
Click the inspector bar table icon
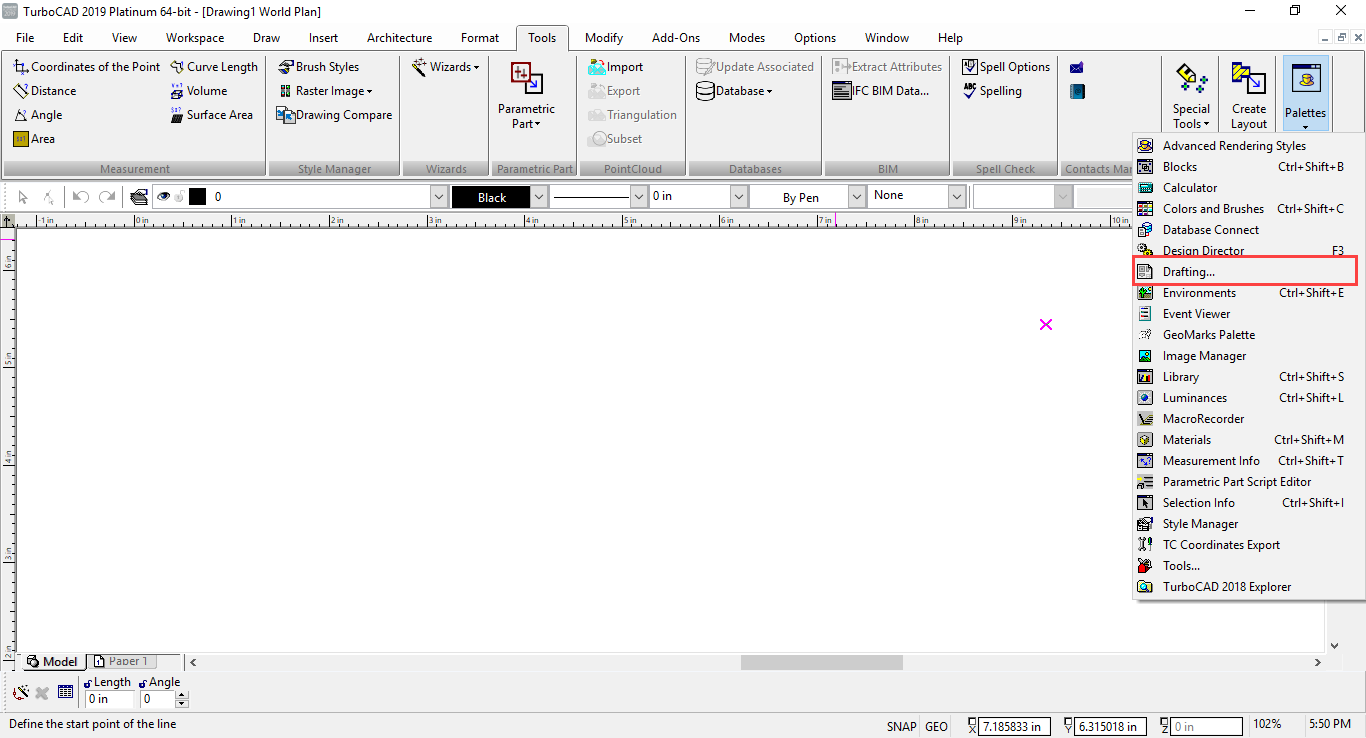click(x=66, y=692)
